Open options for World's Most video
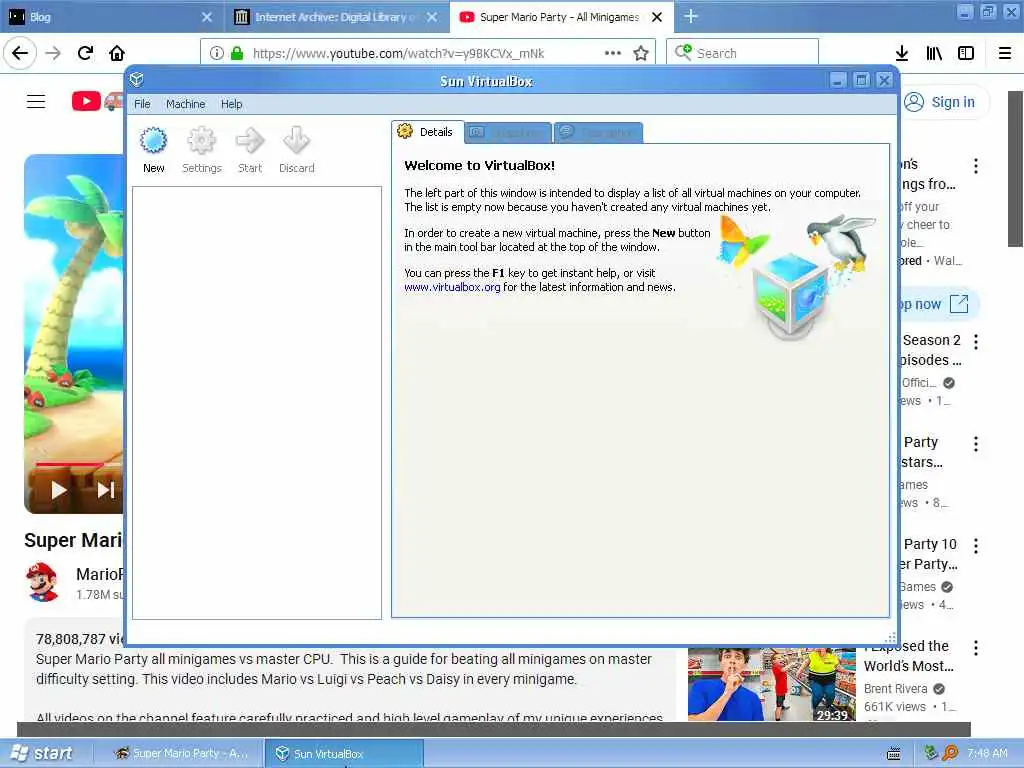 pos(976,648)
